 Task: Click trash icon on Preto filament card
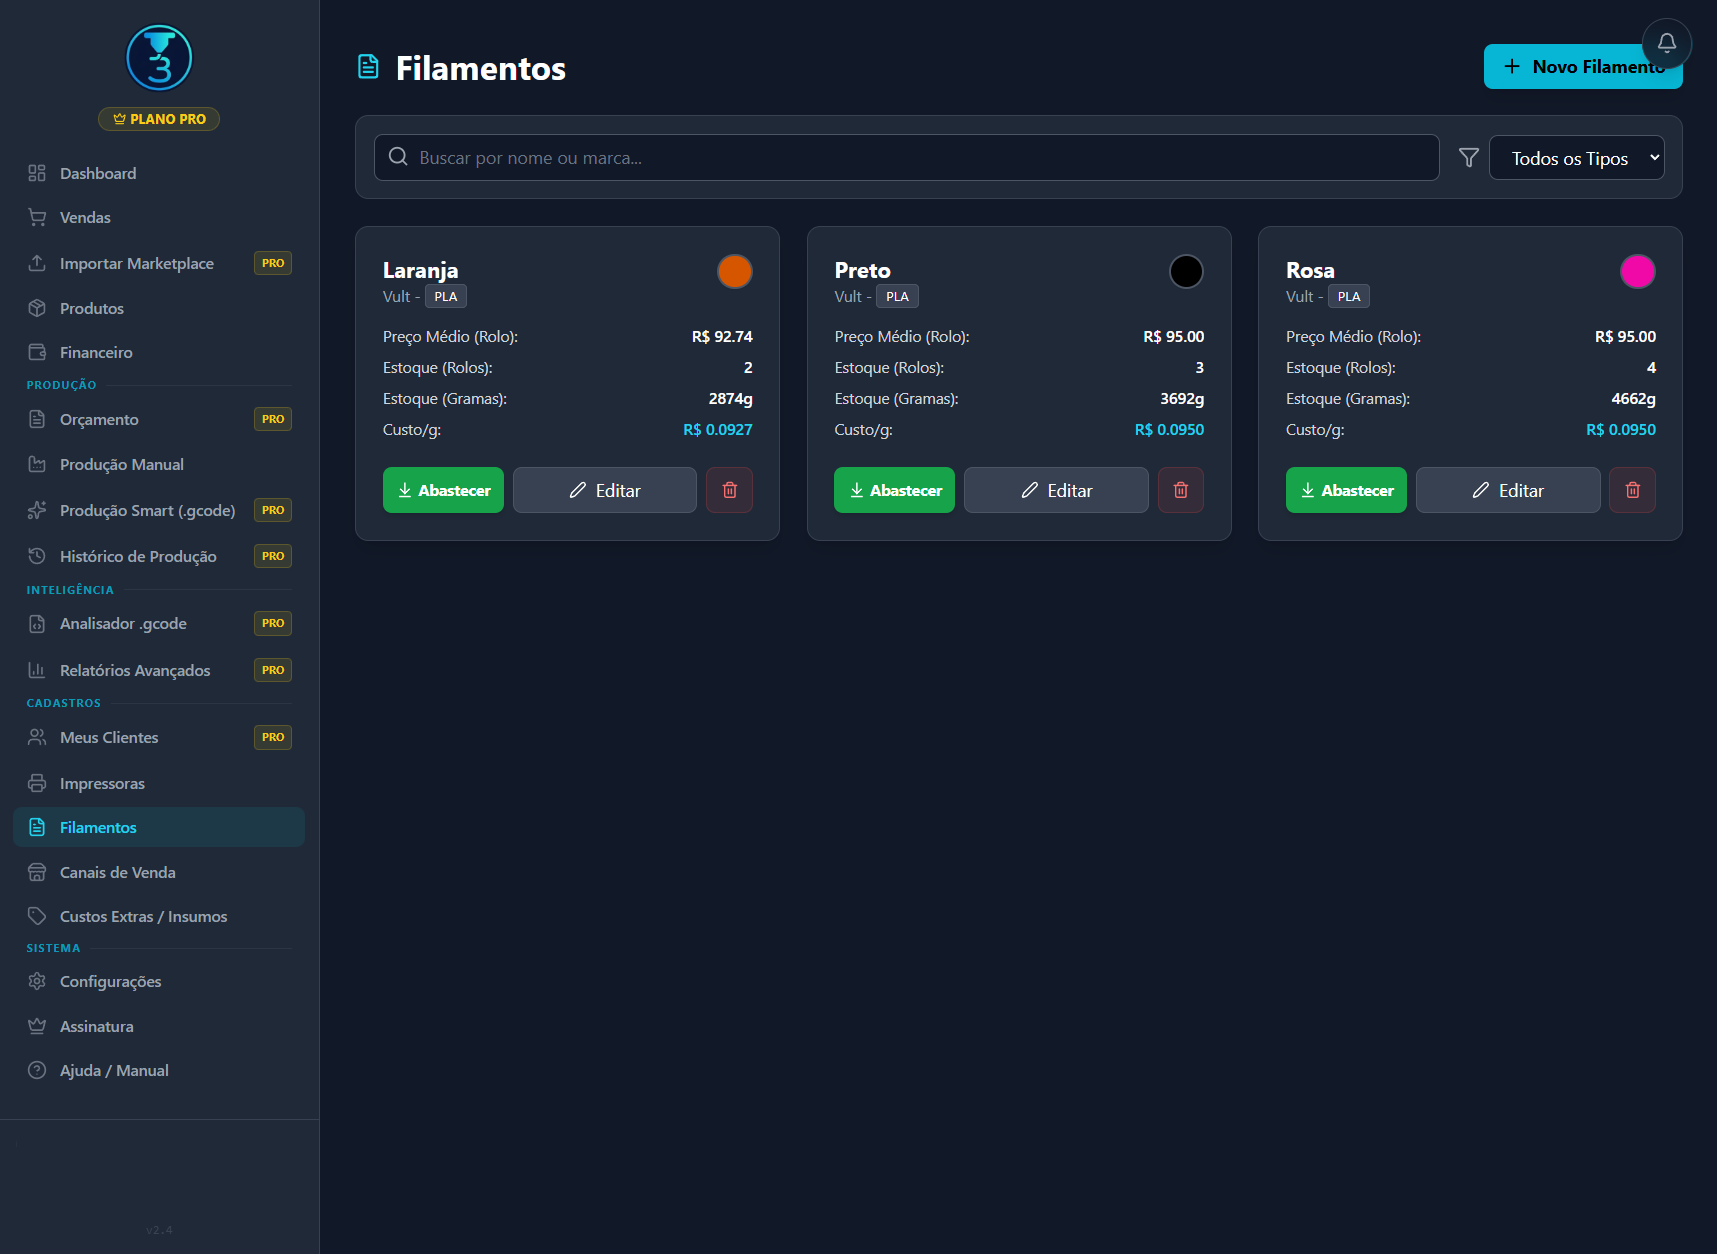pos(1180,490)
